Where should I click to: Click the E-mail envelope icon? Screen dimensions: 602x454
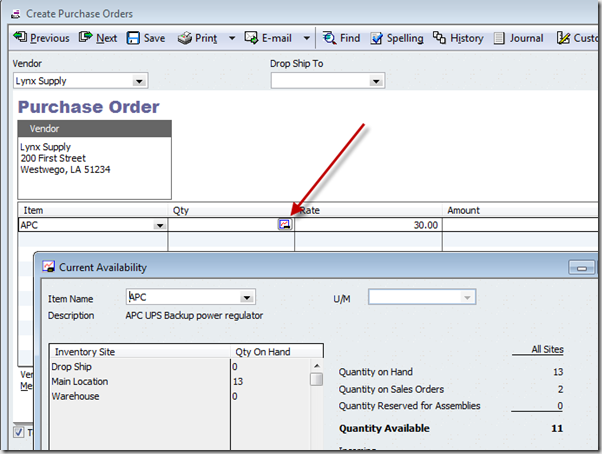coord(251,38)
